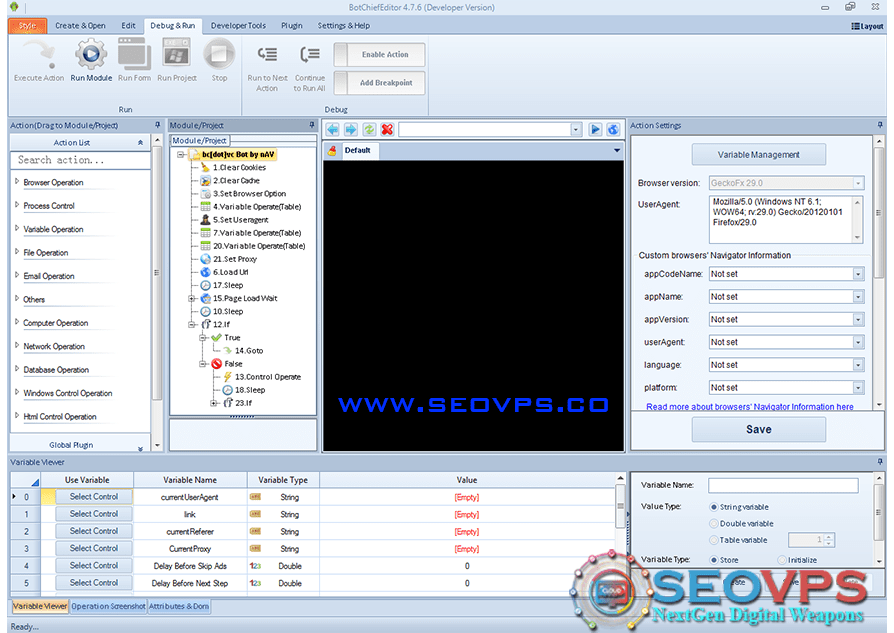Pin the Module/Project panel
Screen dimensions: 894x633
312,125
